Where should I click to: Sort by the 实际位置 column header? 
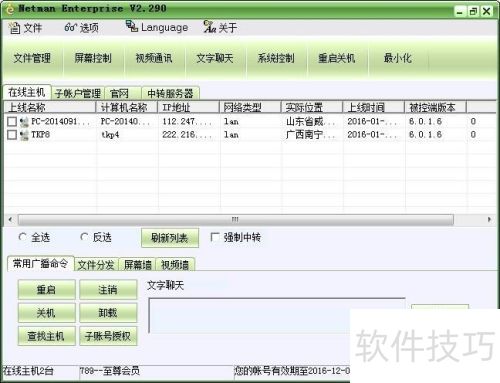[312, 107]
